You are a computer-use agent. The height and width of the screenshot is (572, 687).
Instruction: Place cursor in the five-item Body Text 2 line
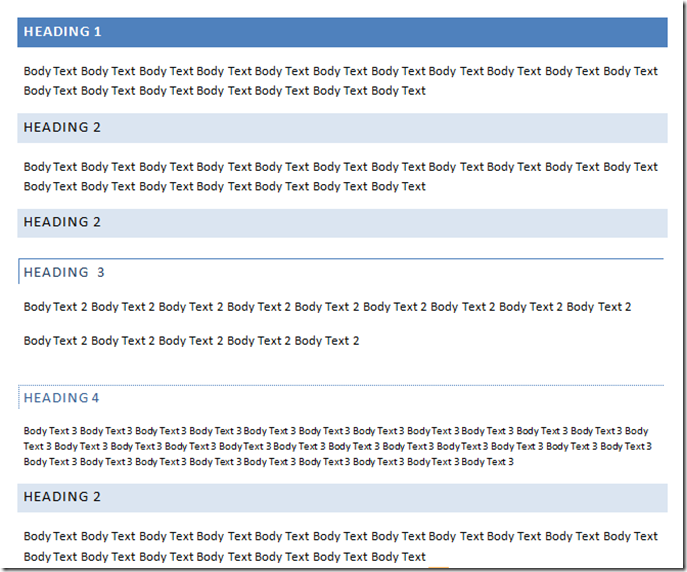tap(191, 341)
